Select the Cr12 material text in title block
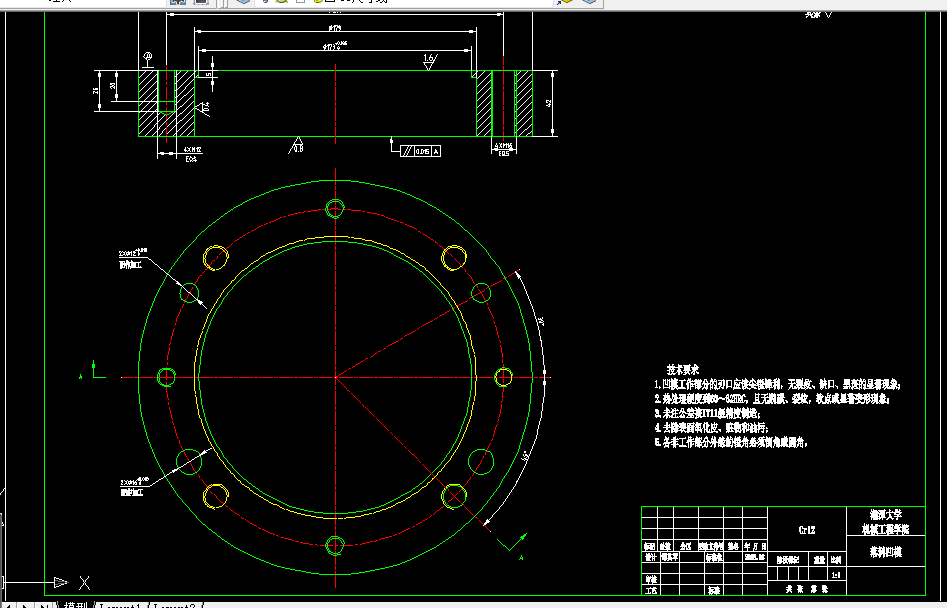947x608 pixels. [807, 530]
